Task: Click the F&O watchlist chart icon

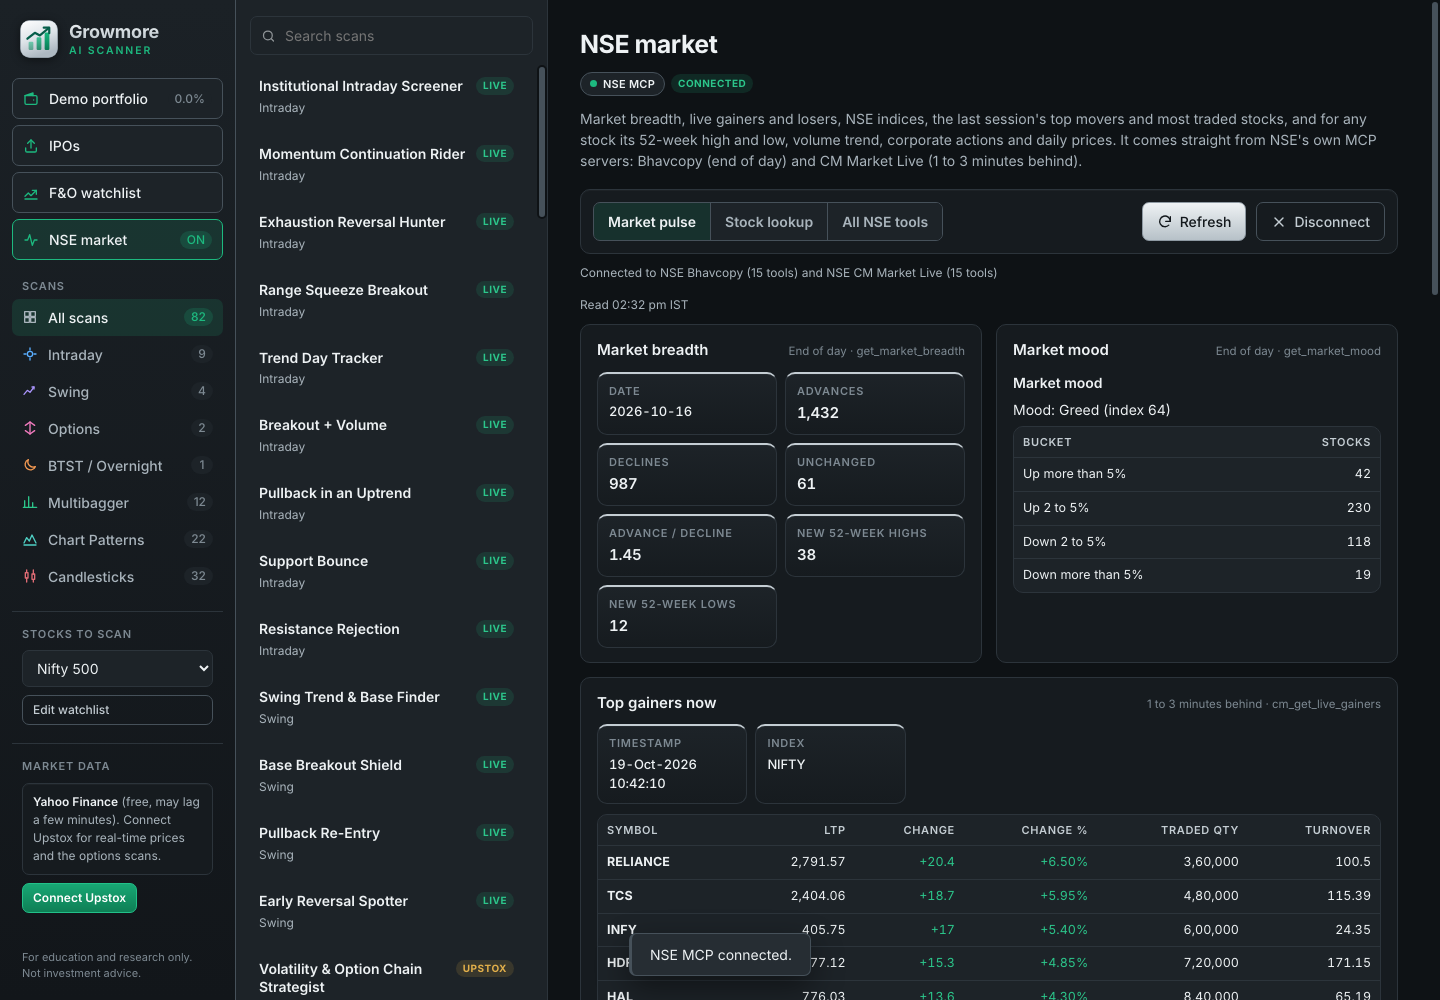Action: point(31,193)
